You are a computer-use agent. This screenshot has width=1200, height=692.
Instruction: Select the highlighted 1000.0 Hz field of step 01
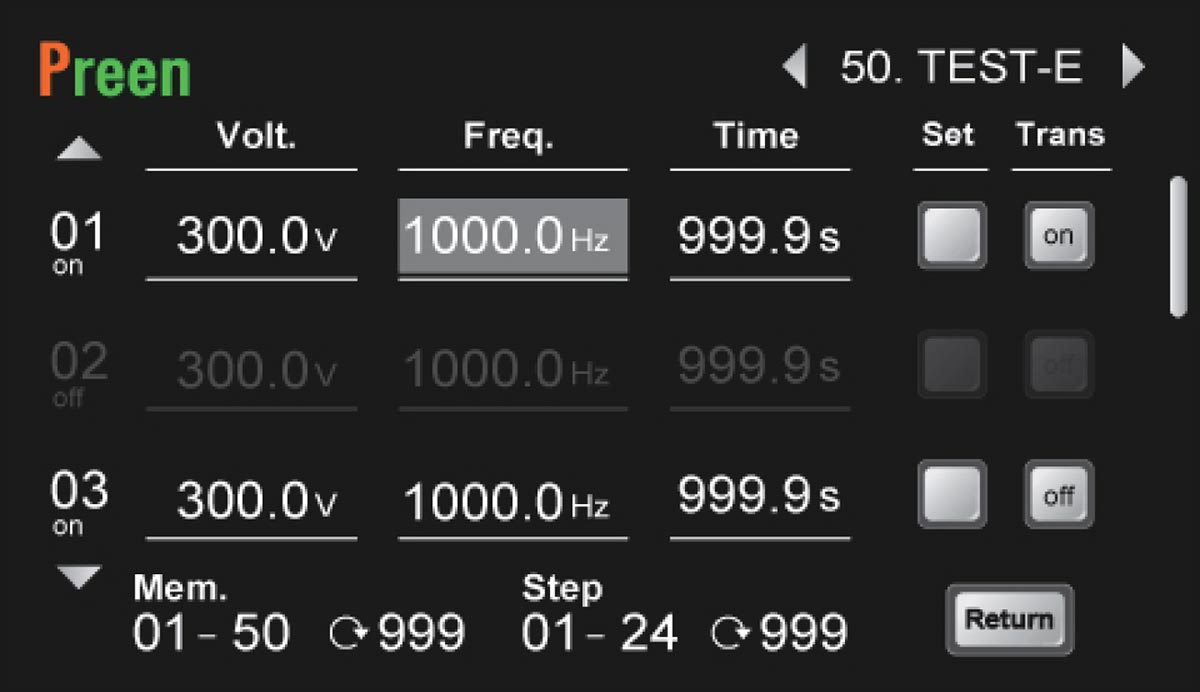point(513,237)
